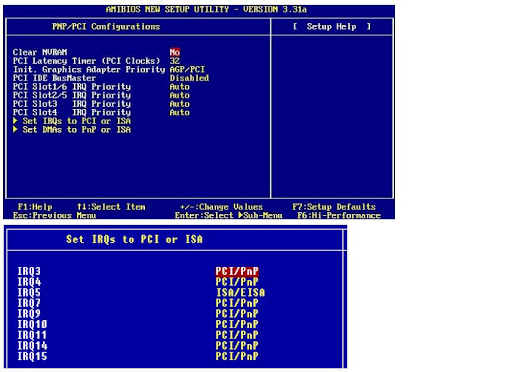
Task: Select the highlighted 'No' value for Clear NVRAM
Action: (175, 52)
